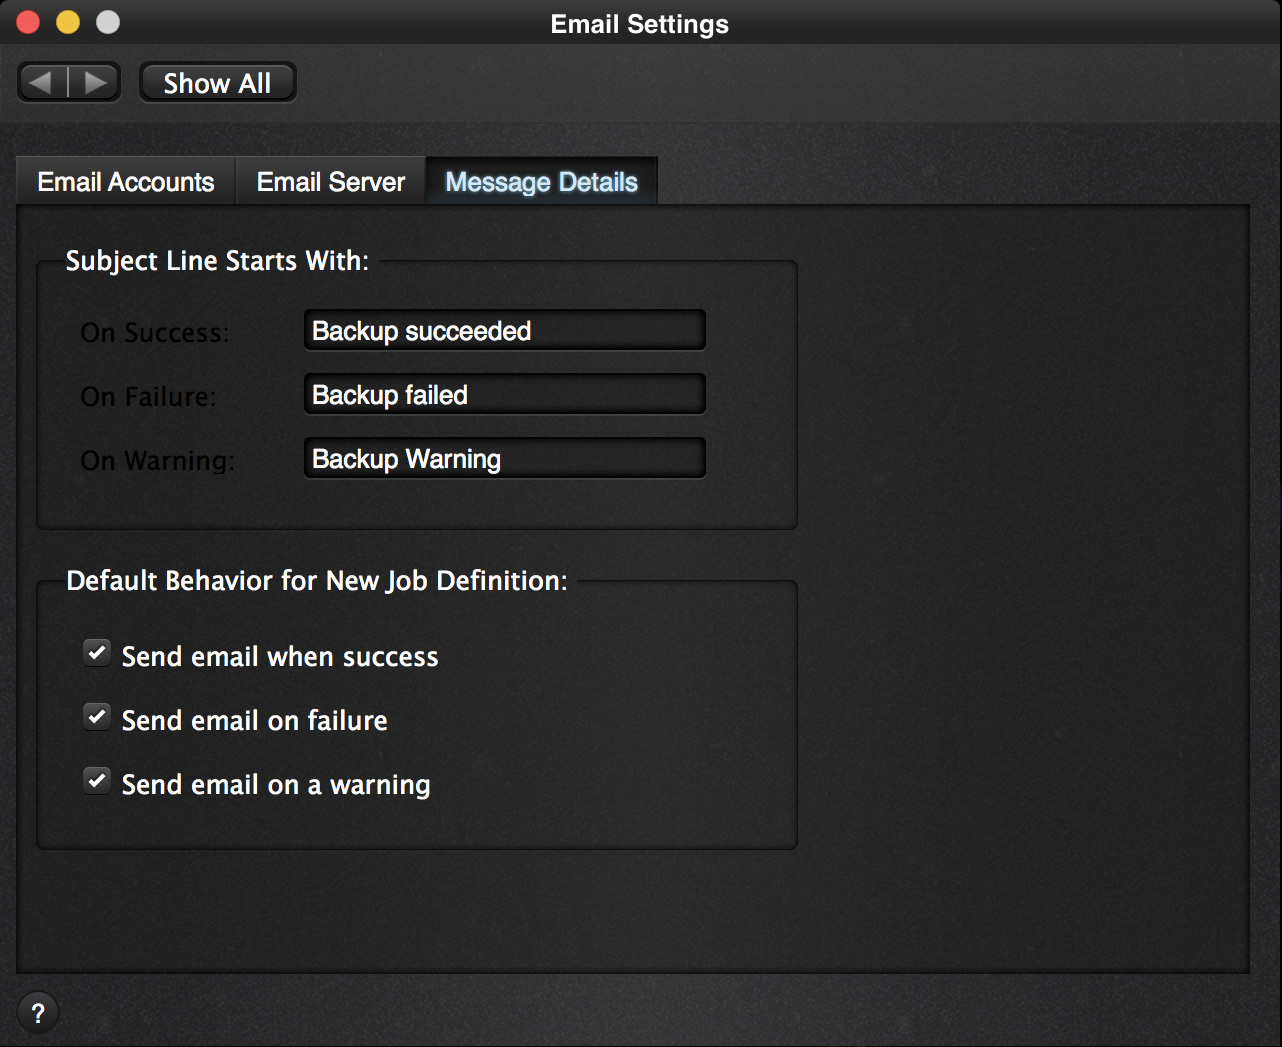Minimize the window with the yellow button
This screenshot has width=1282, height=1047.
[68, 22]
